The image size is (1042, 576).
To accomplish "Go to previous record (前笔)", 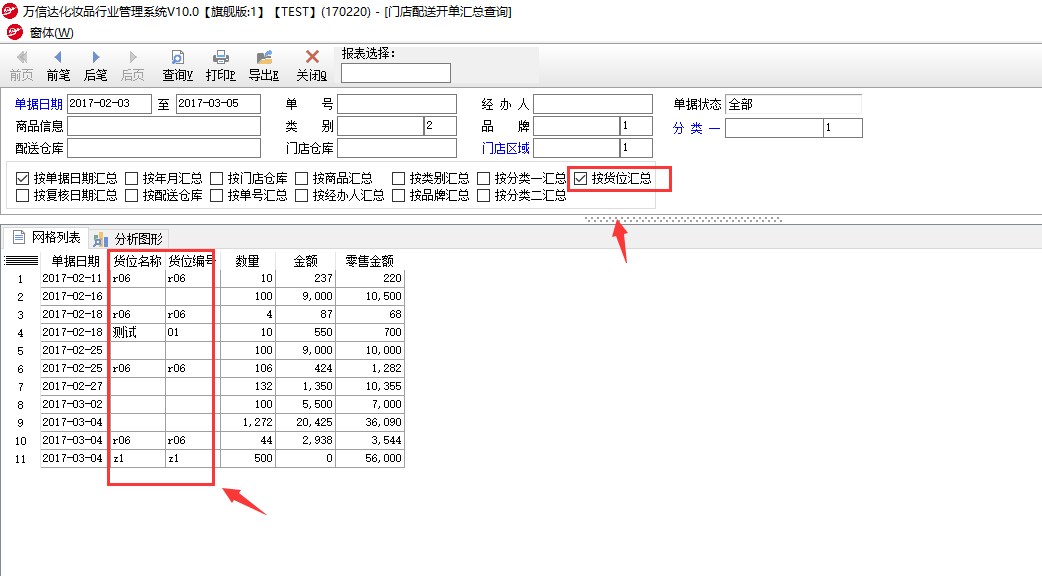I will [x=58, y=65].
